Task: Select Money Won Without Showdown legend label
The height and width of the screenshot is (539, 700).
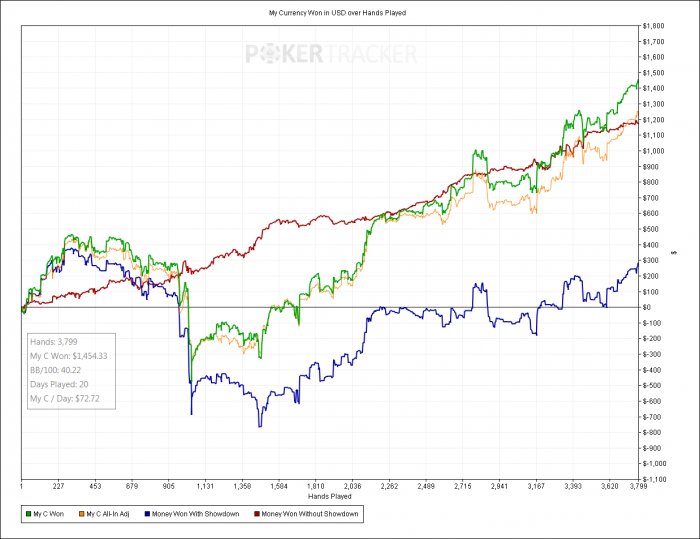Action: (310, 514)
